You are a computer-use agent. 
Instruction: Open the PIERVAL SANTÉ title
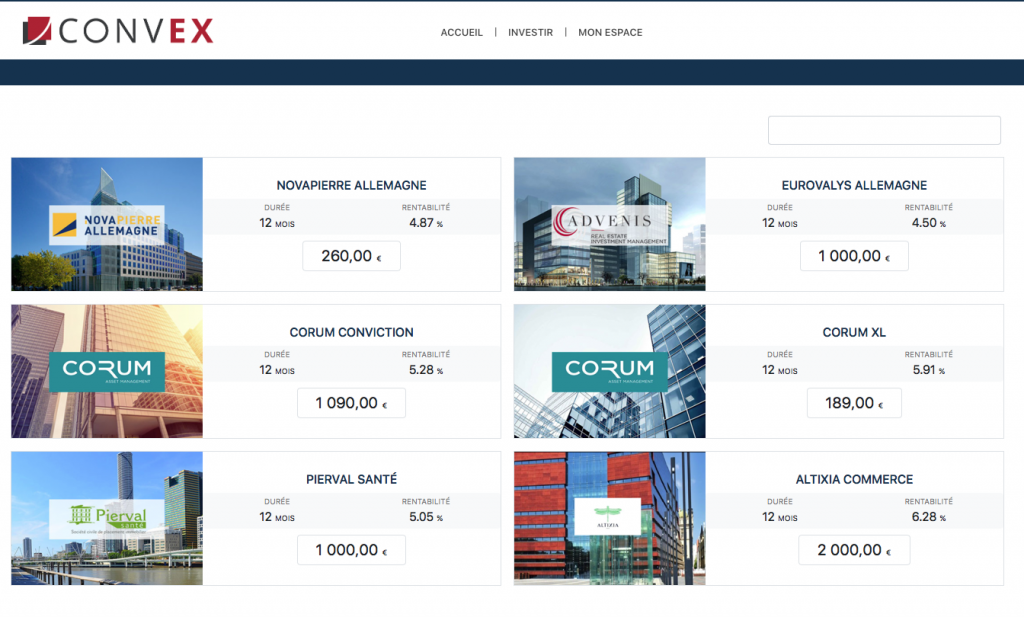pos(351,479)
